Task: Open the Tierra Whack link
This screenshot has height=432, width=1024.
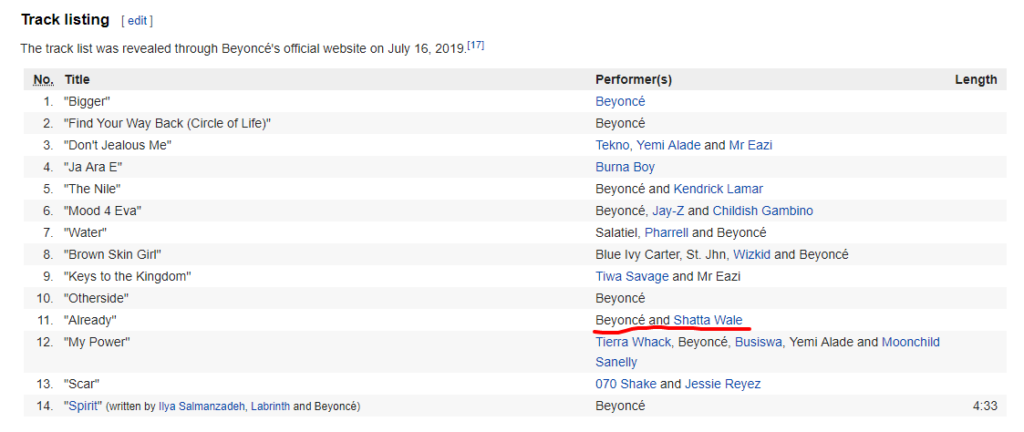Action: point(633,342)
